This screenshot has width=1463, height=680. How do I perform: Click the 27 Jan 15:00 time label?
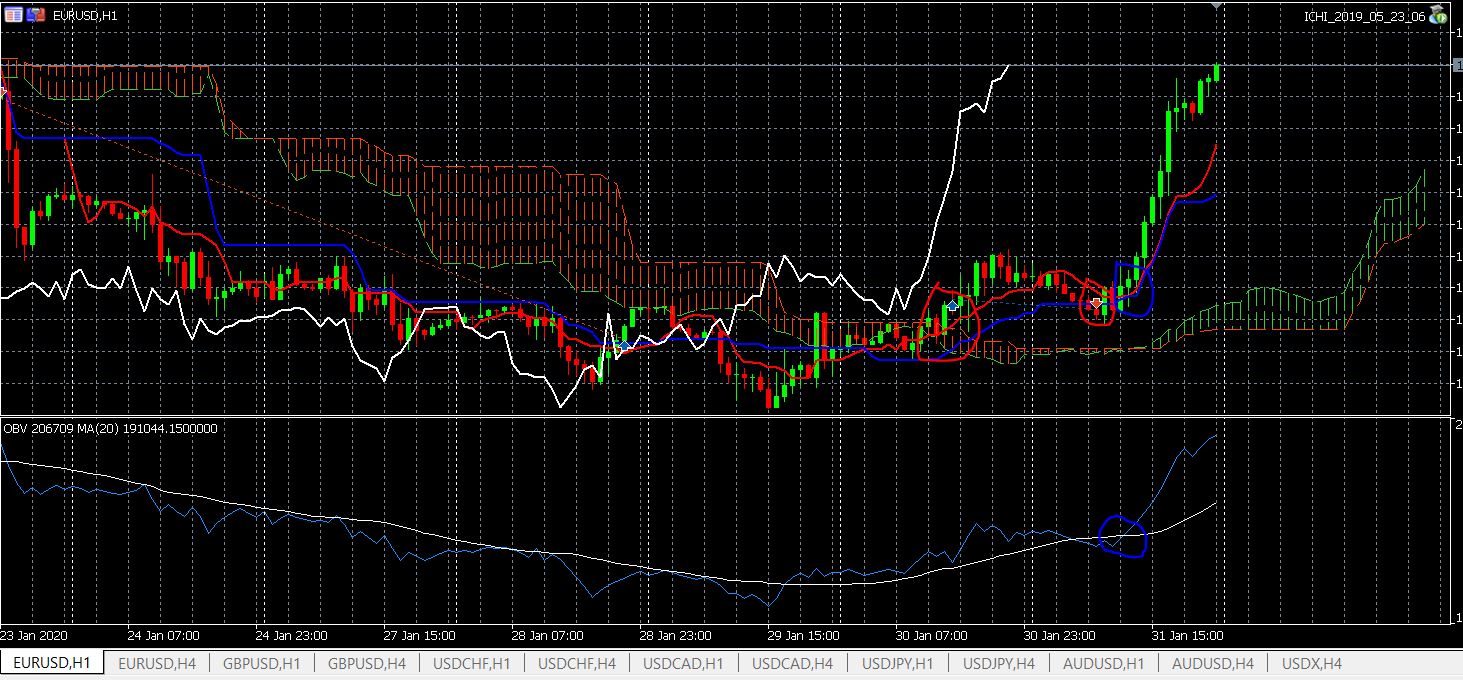420,635
